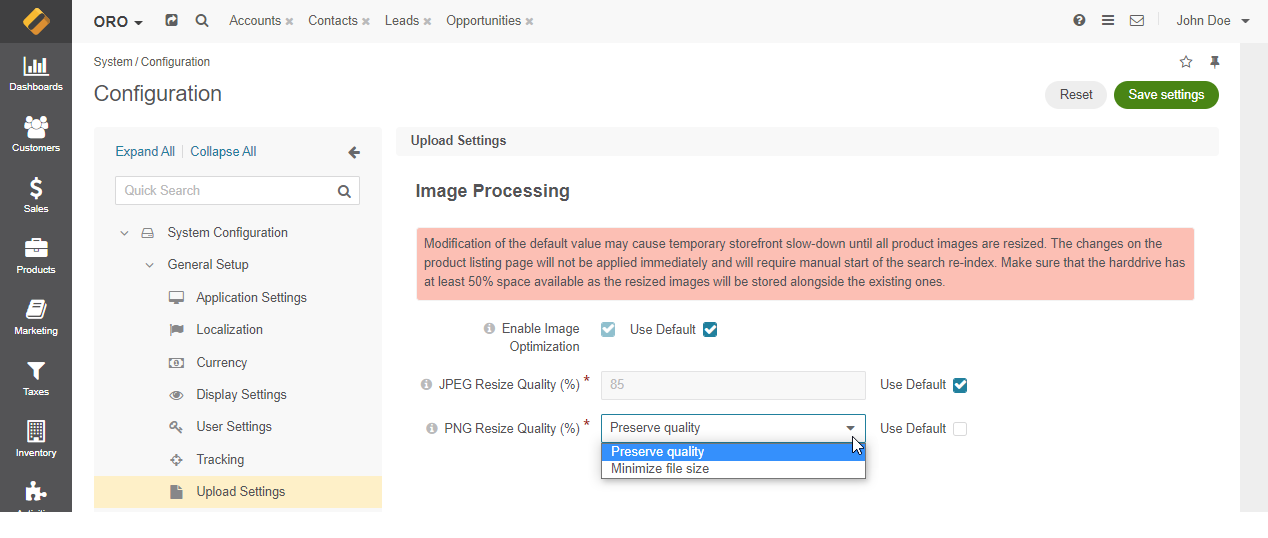
Task: Pin this page with pushpin icon
Action: click(1215, 62)
